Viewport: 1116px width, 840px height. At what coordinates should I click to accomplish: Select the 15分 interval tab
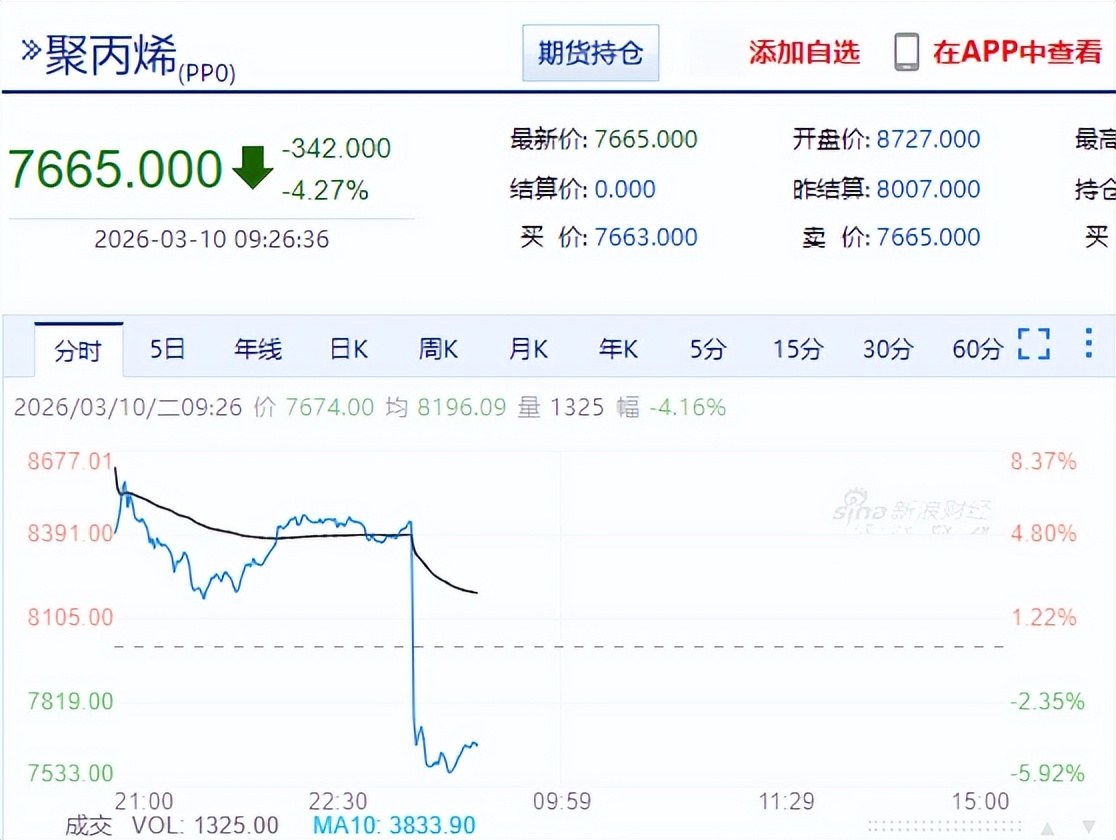pos(797,349)
